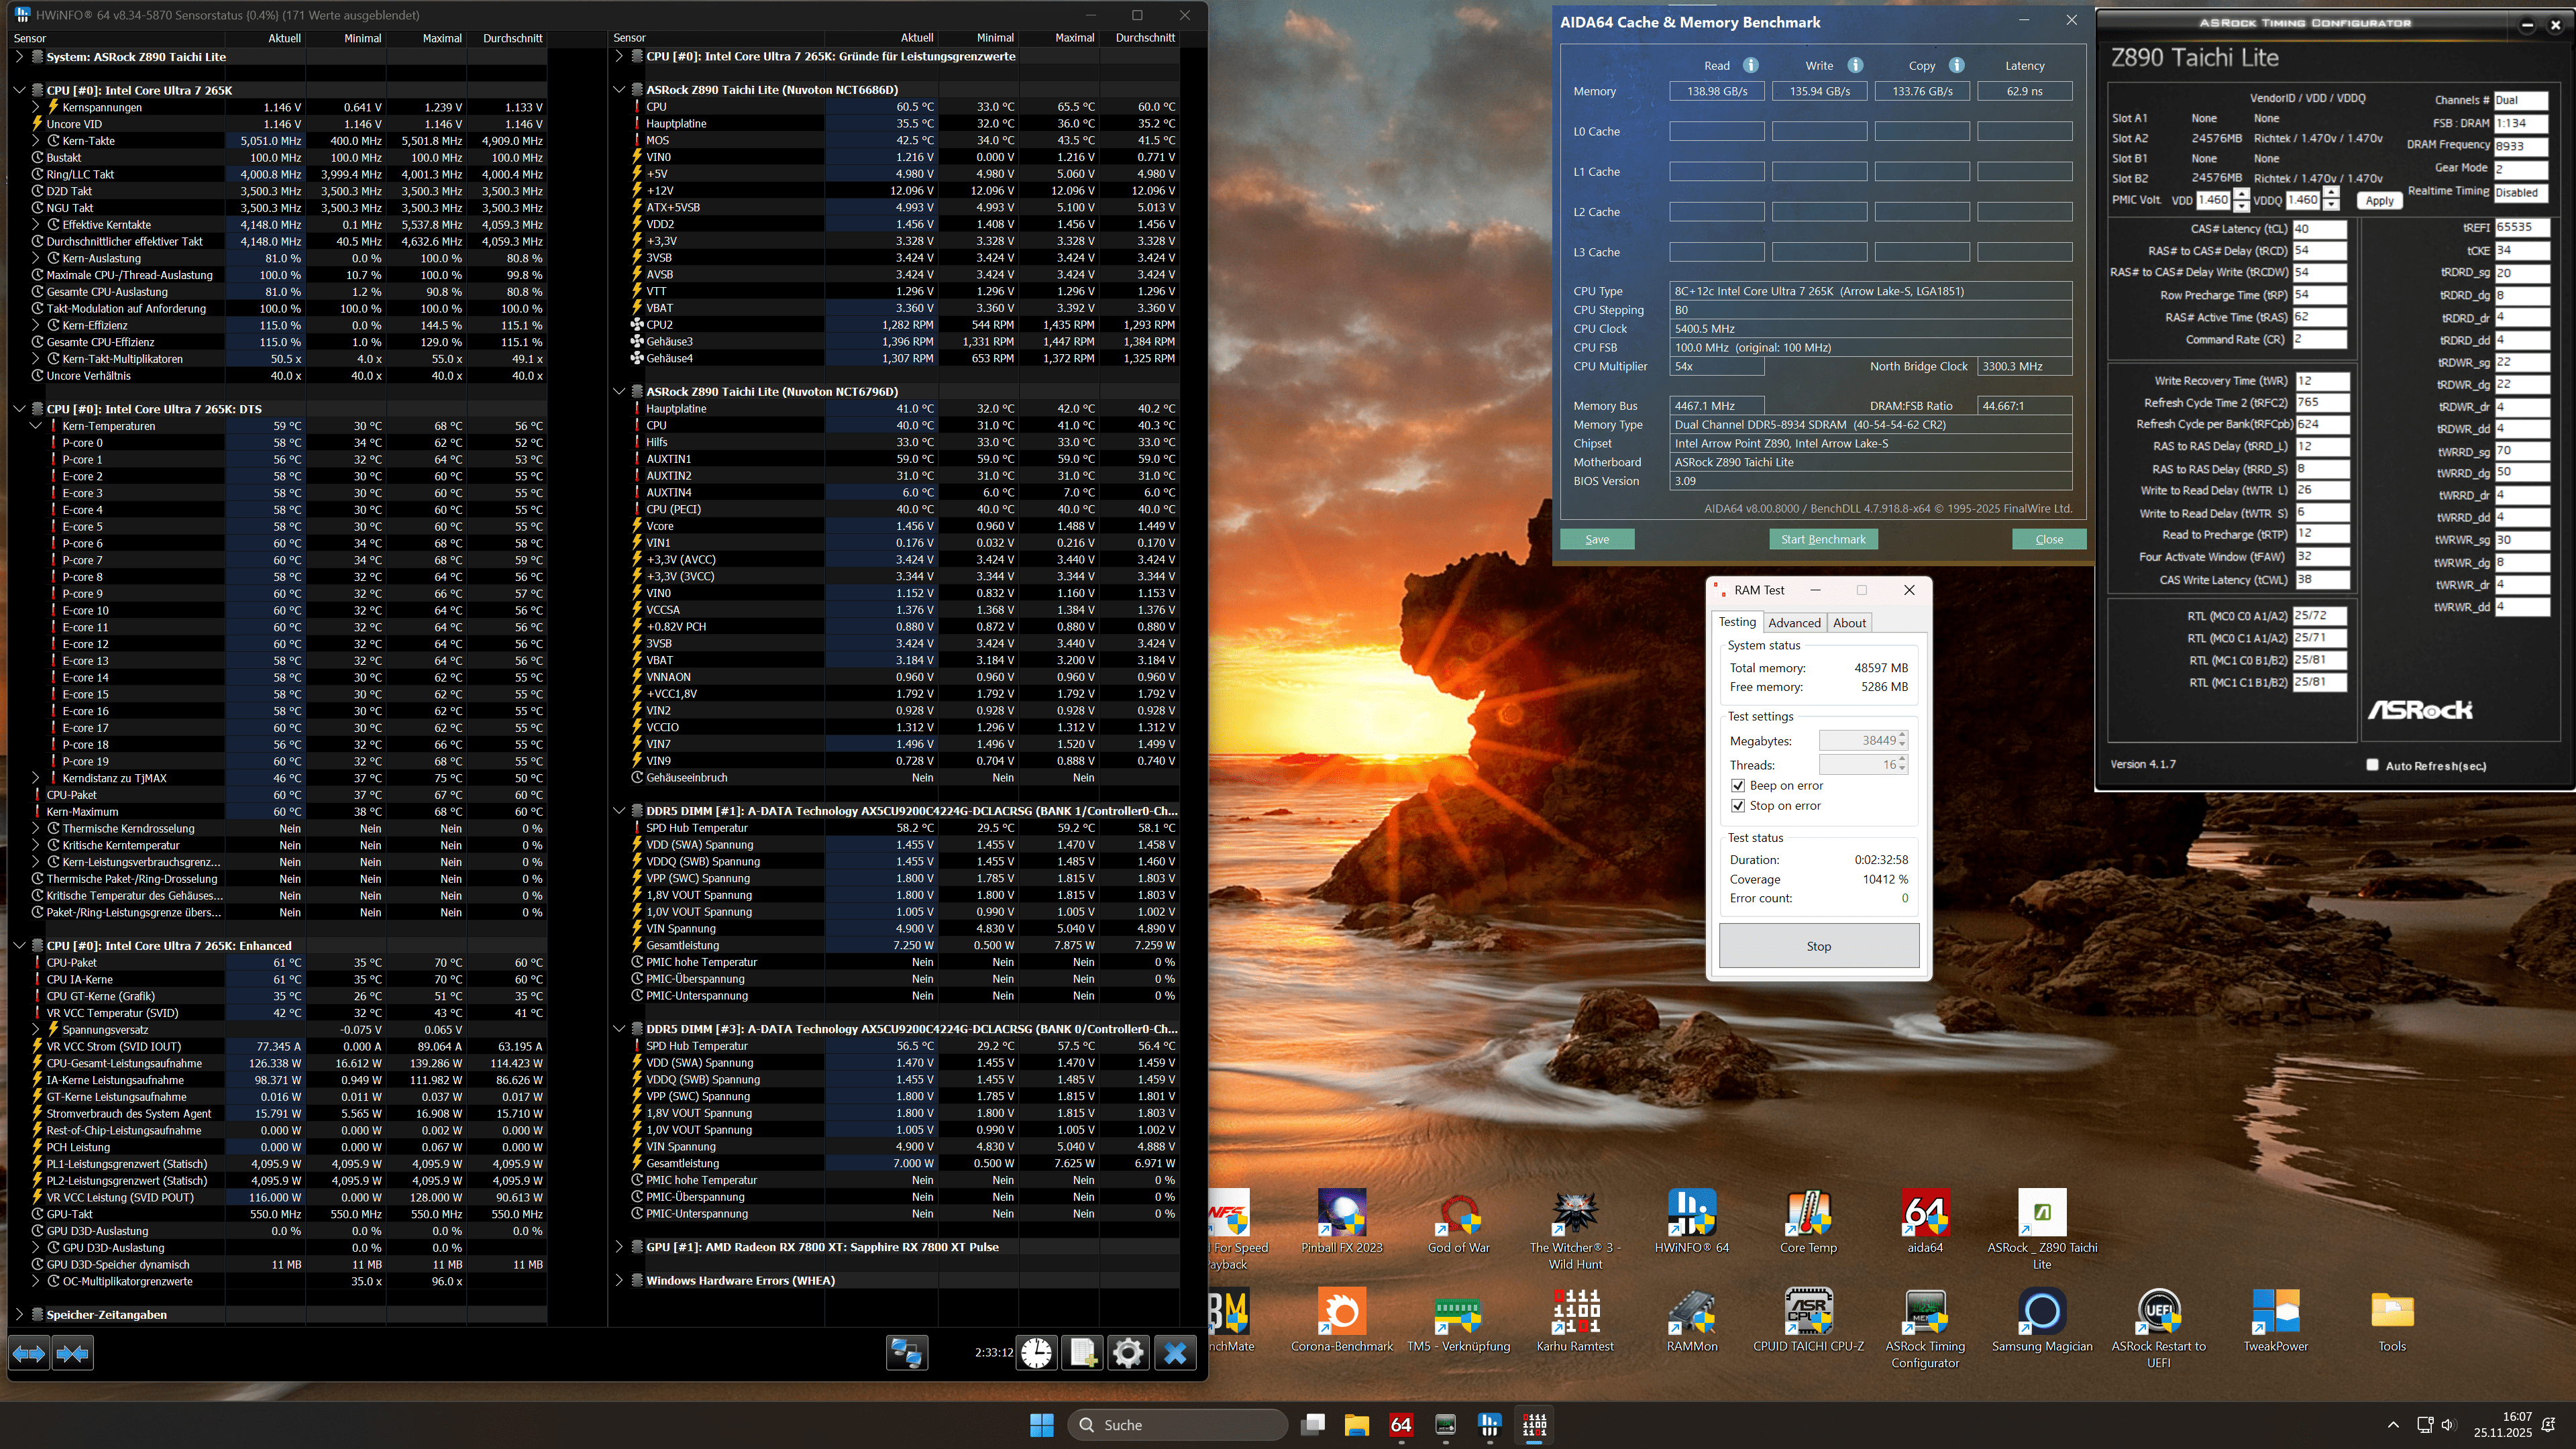Click the Read info icon in AIDA64
Screen dimensions: 2576x1449
[x=1750, y=65]
